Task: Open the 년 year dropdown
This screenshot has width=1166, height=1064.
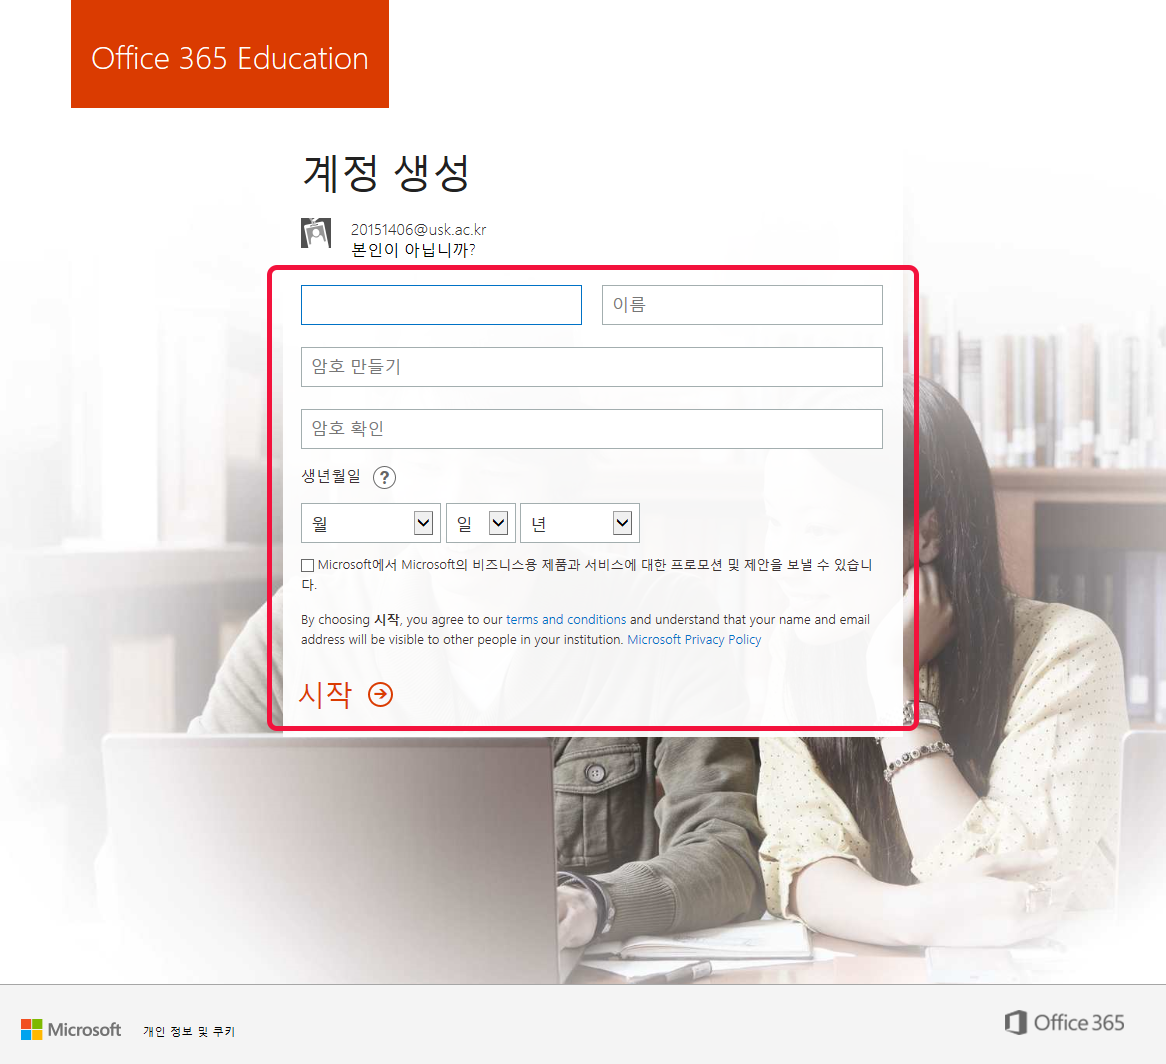Action: 580,523
